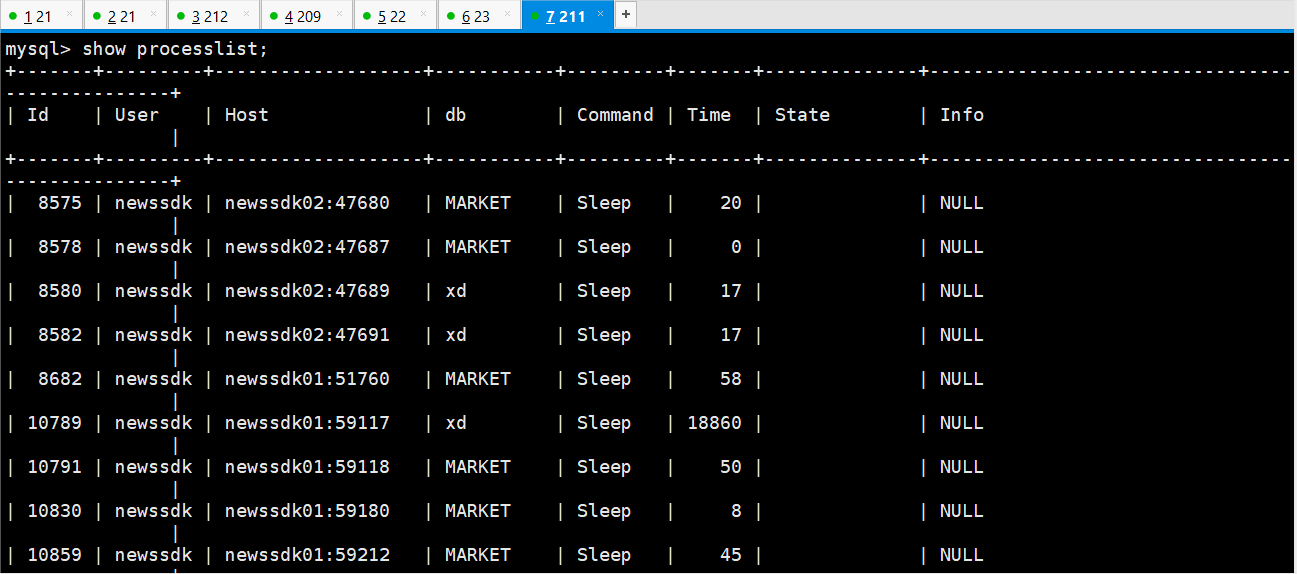1297x574 pixels.
Task: Click process Id 8578
Action: 60,247
